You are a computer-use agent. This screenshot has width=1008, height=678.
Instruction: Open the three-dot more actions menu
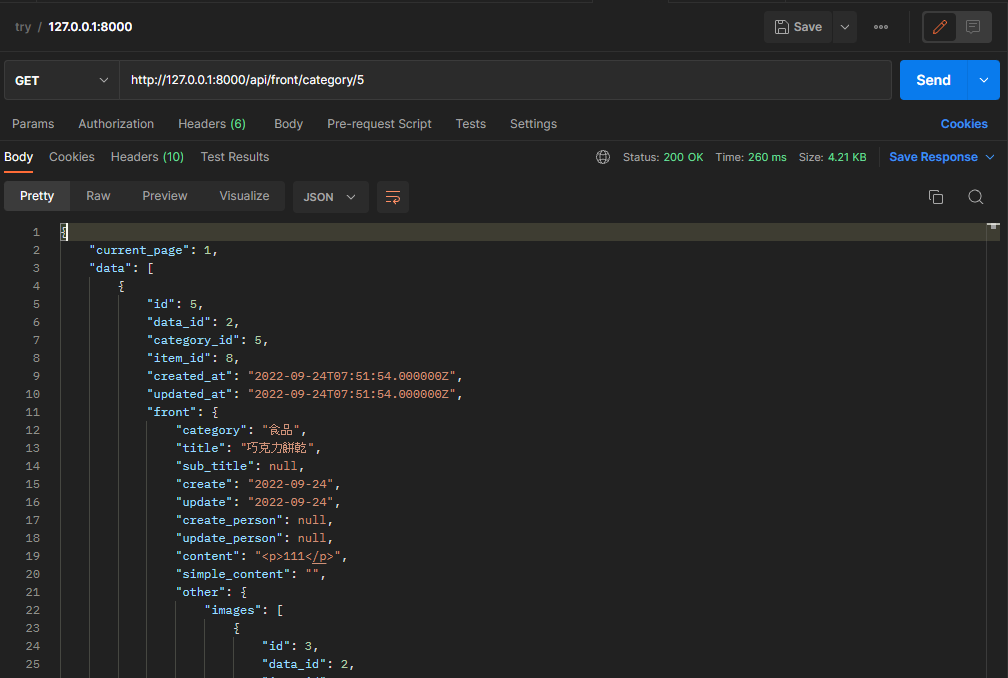881,27
